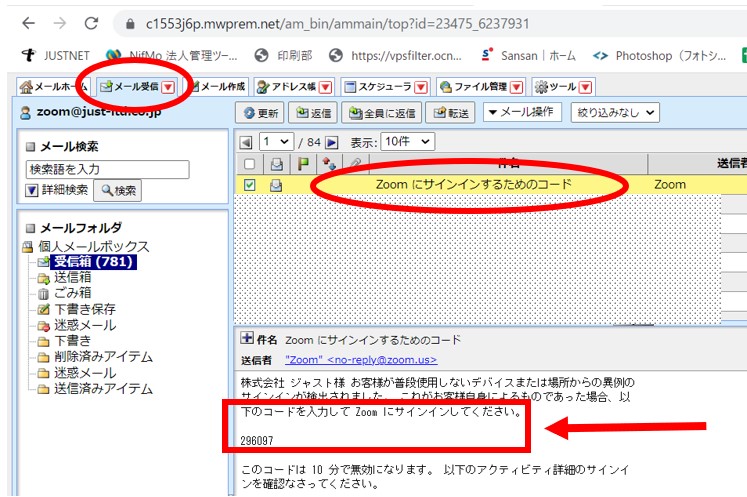Go to previous mail page
Image resolution: width=747 pixels, height=497 pixels.
tap(246, 142)
